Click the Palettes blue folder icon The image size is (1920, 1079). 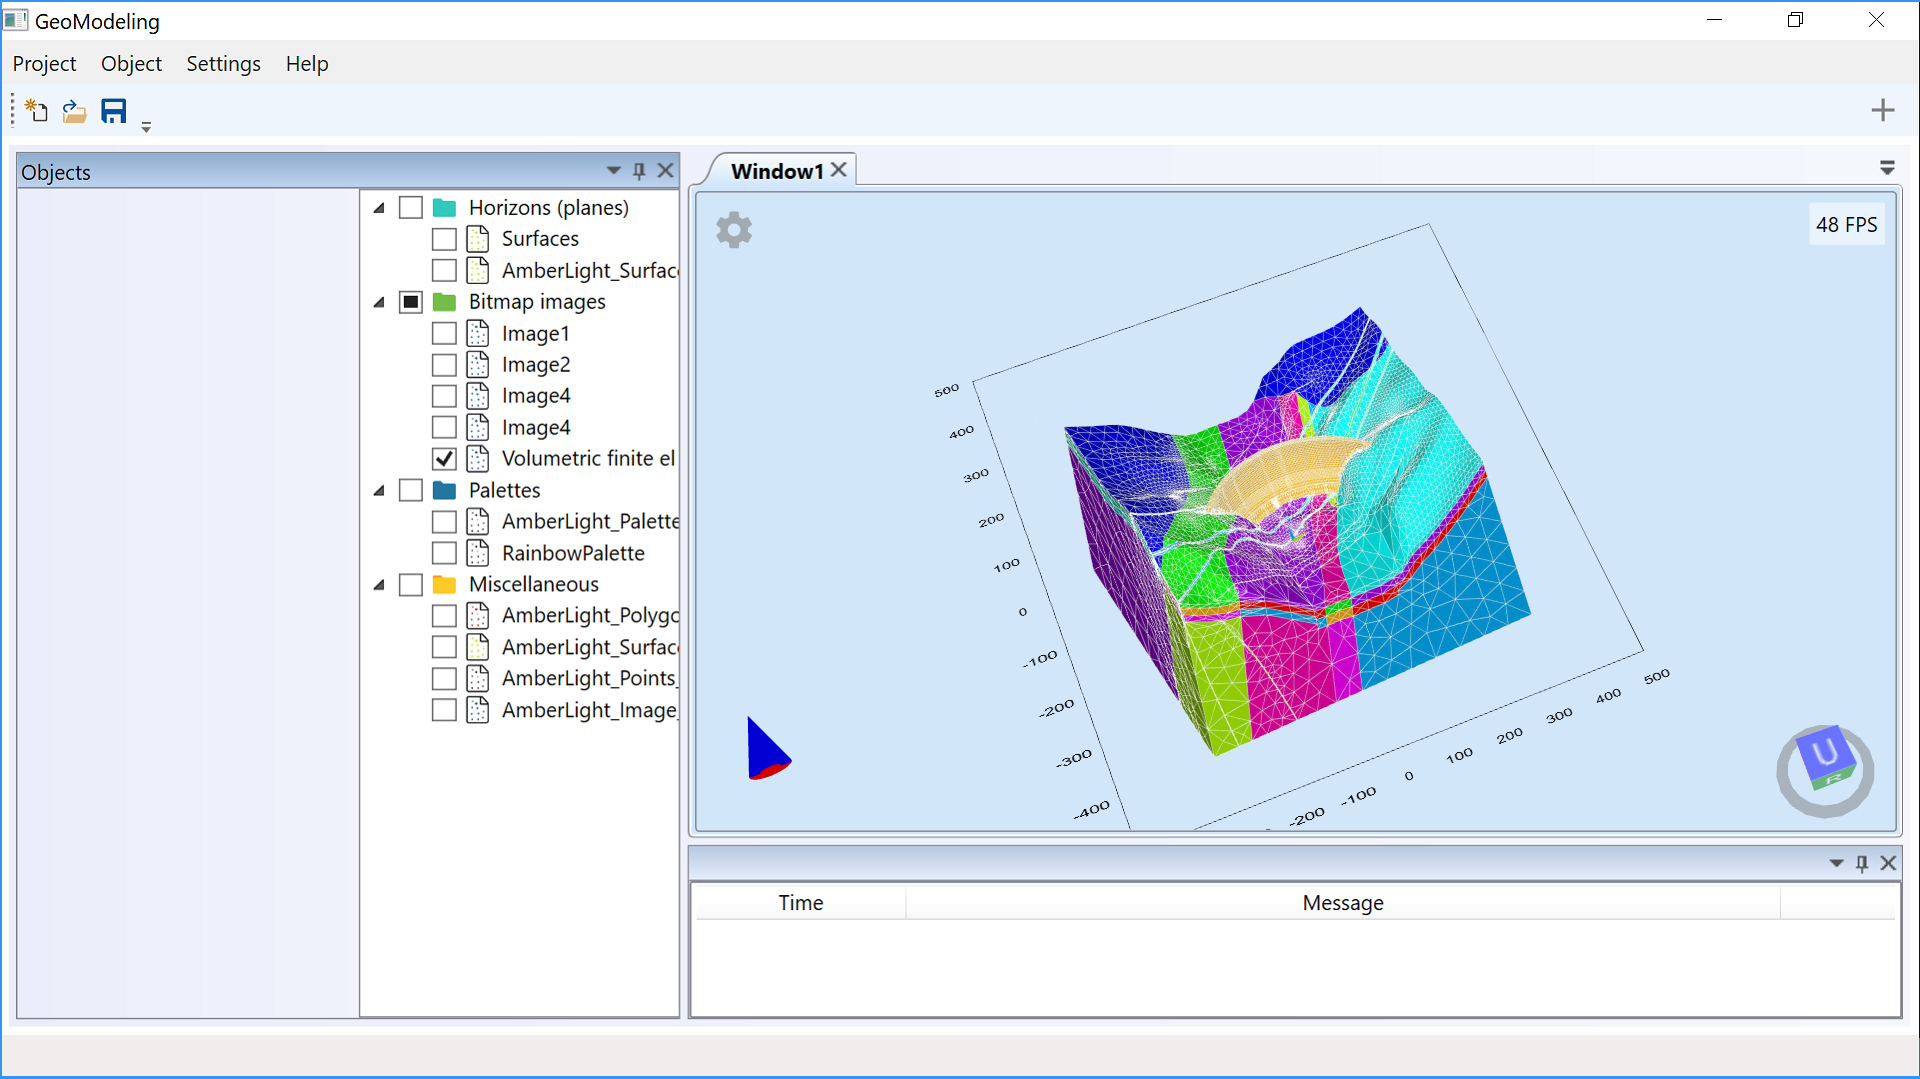(445, 490)
